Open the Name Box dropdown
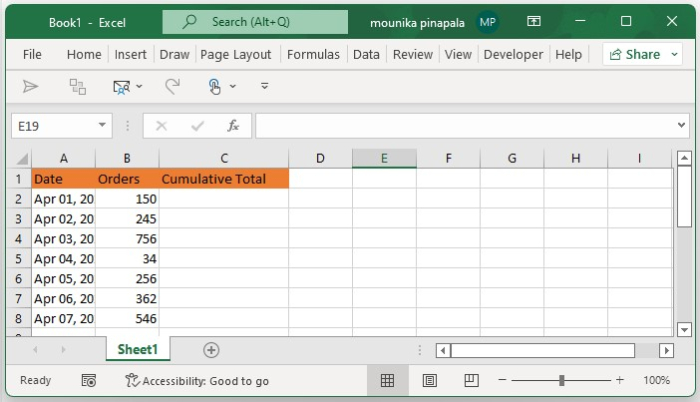 tap(103, 126)
